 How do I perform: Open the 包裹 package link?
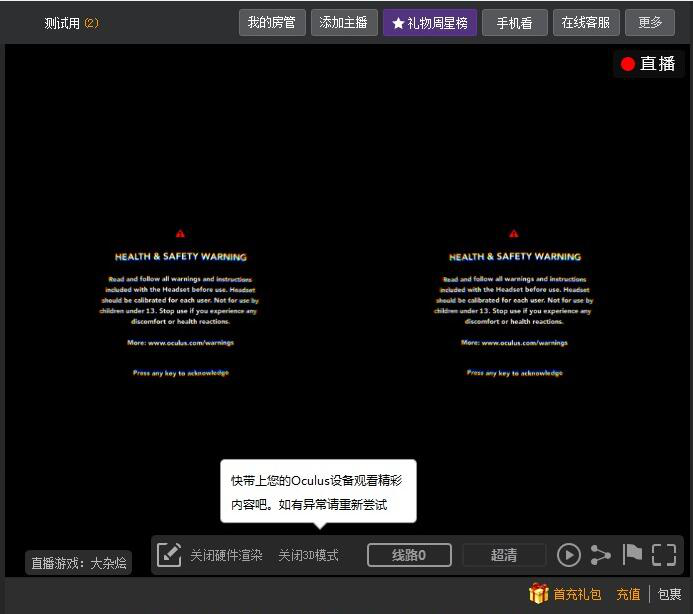(x=669, y=594)
